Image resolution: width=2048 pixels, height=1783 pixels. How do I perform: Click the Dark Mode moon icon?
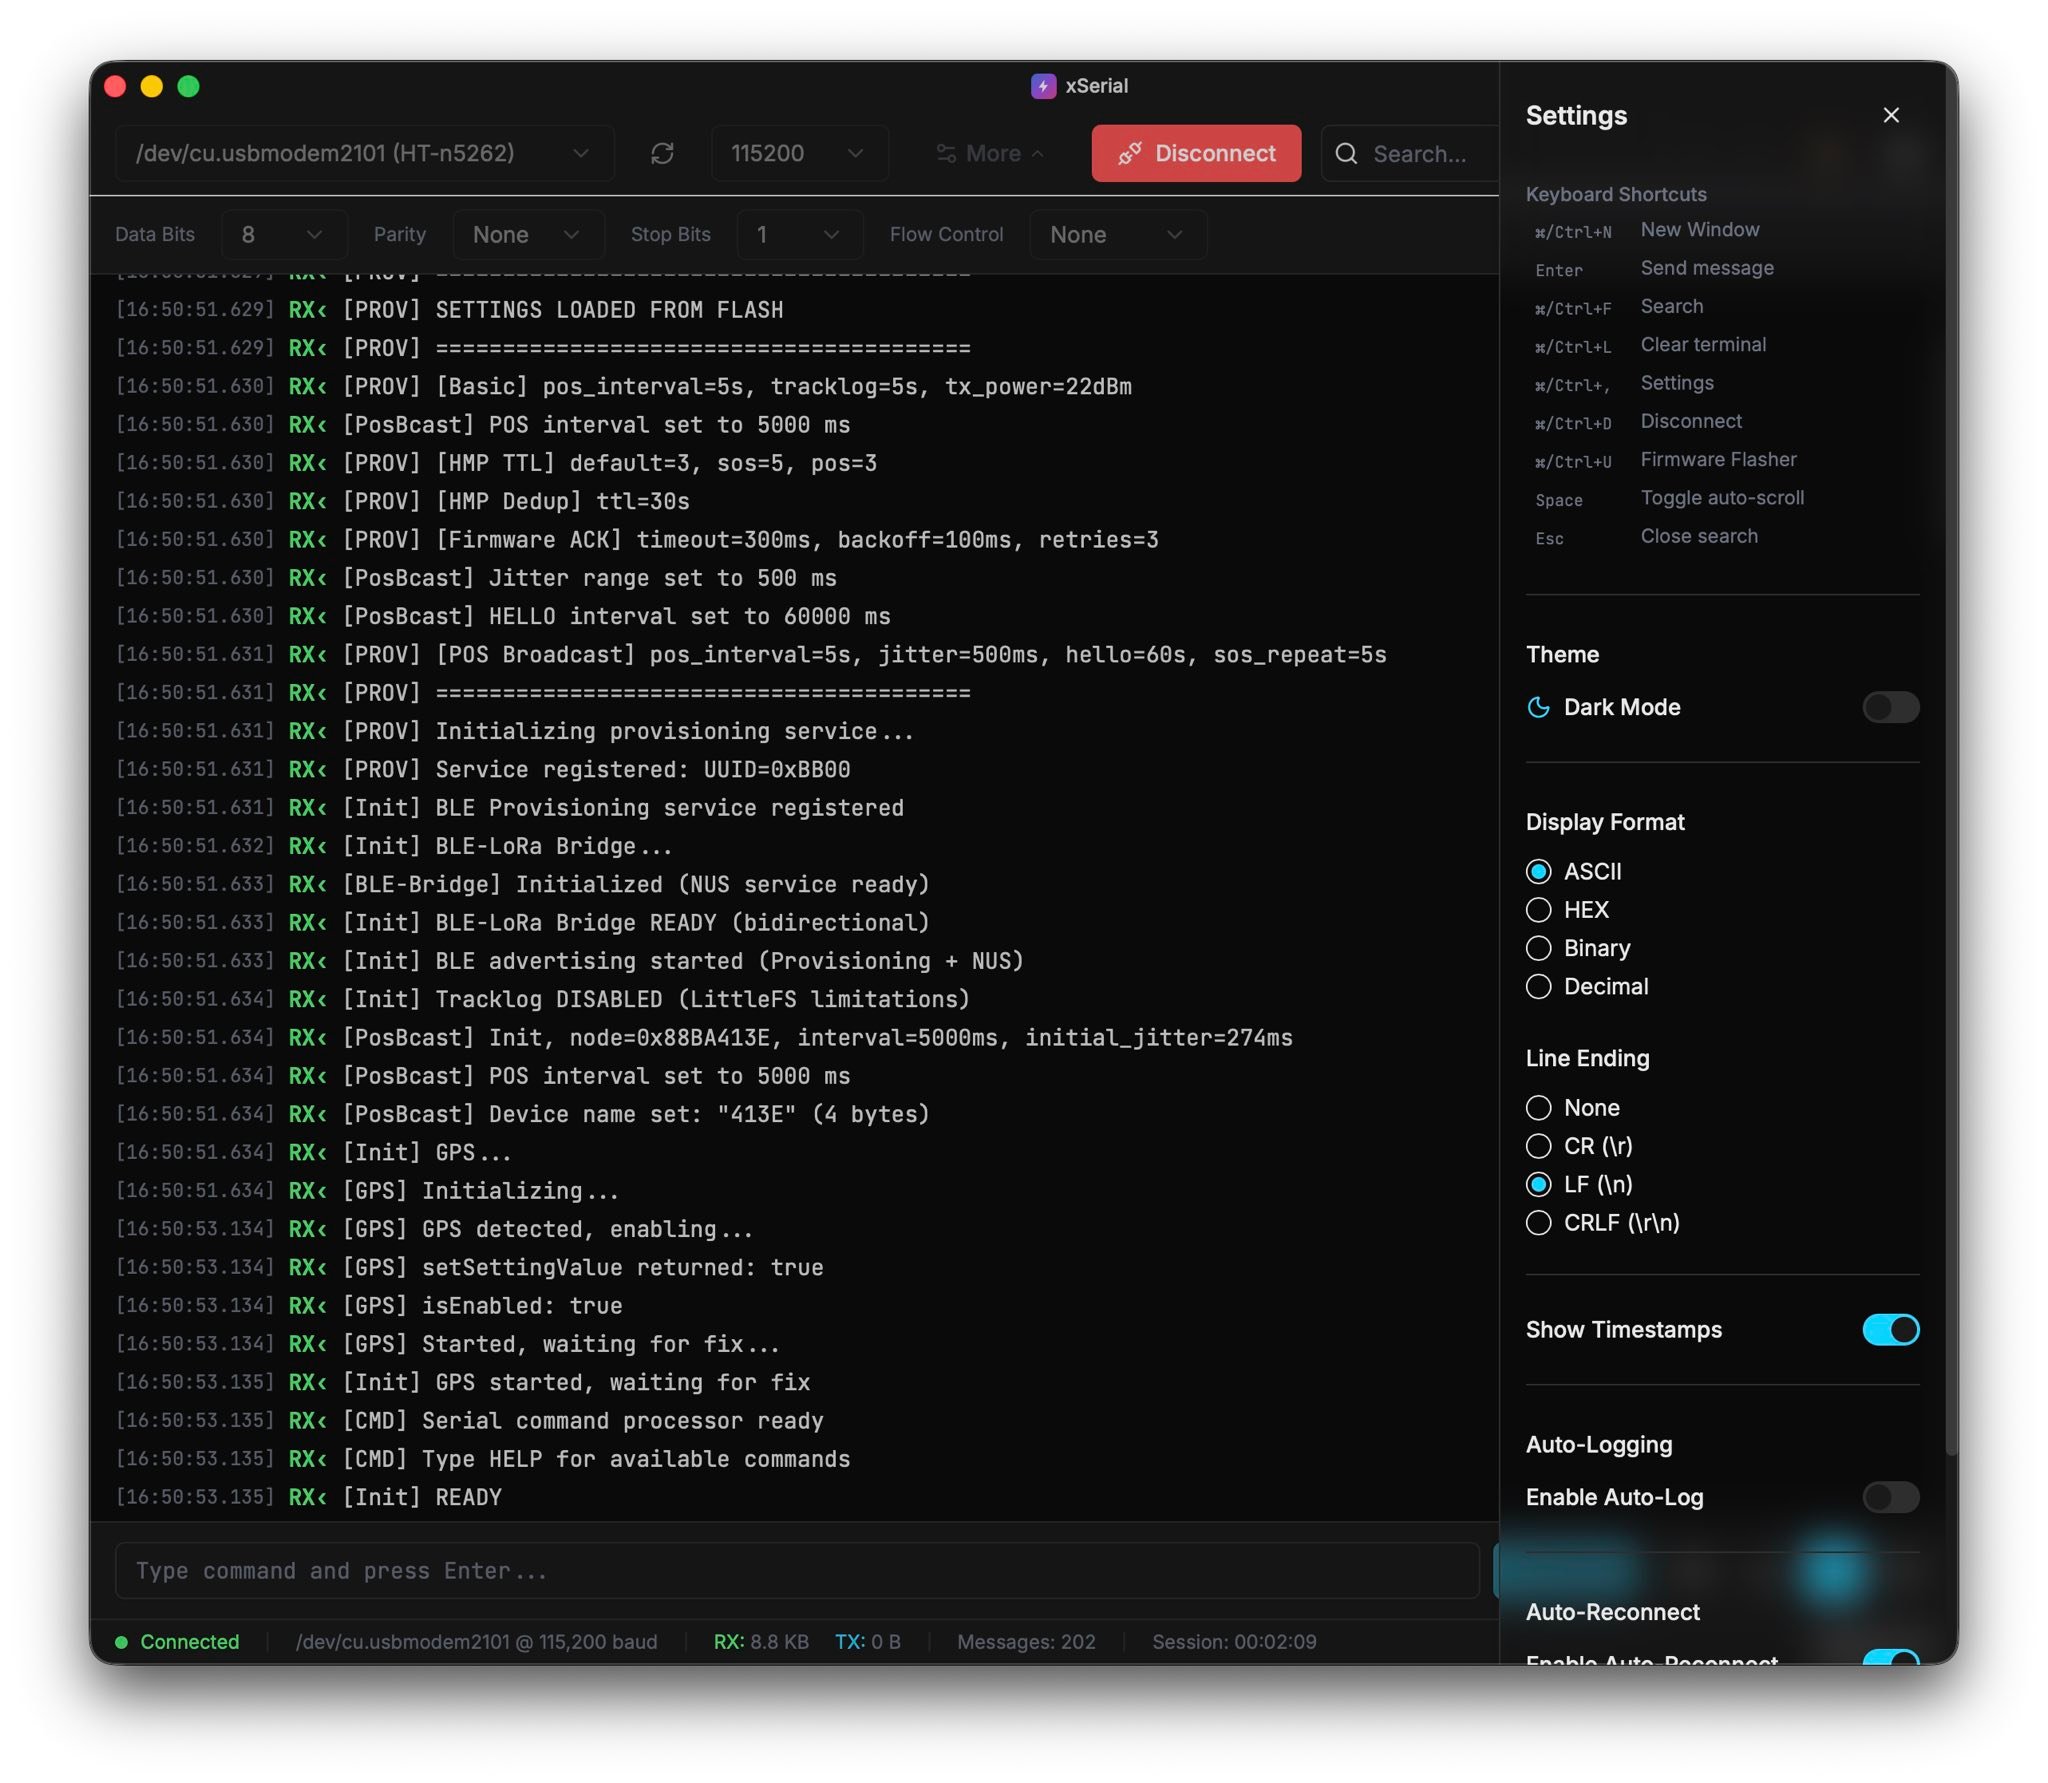pyautogui.click(x=1539, y=707)
